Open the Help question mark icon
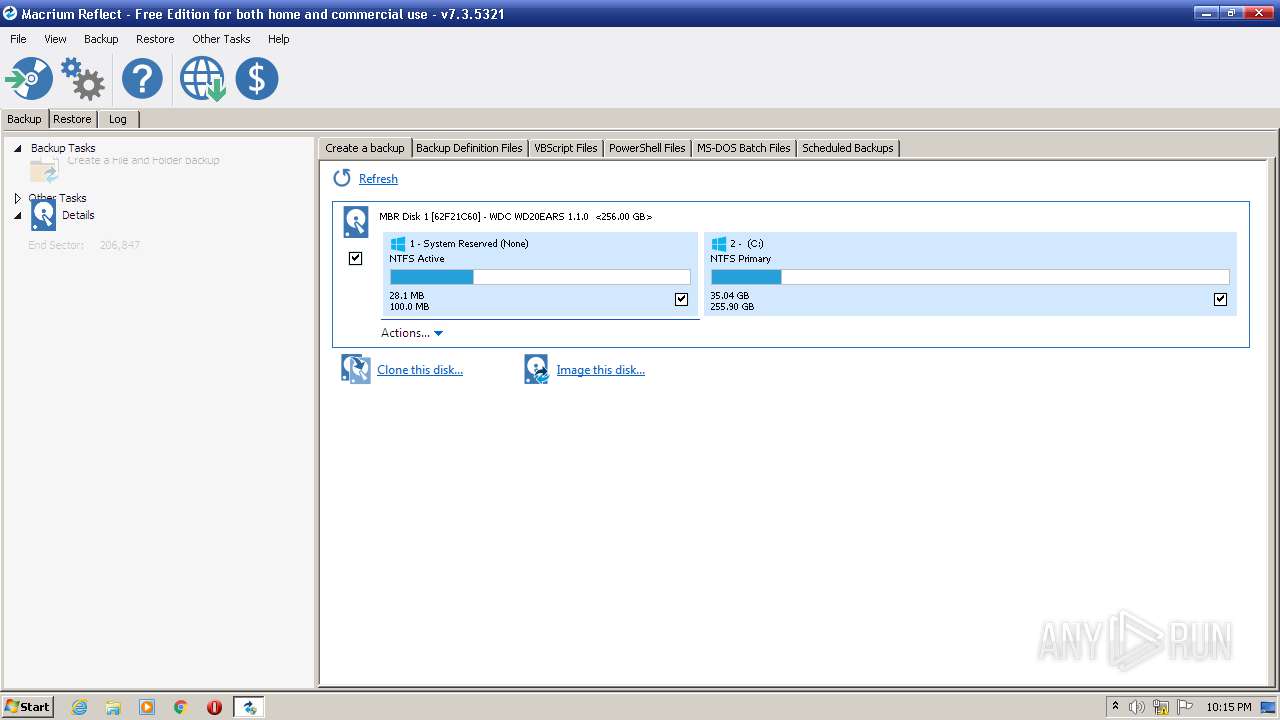This screenshot has width=1280, height=720. (142, 78)
